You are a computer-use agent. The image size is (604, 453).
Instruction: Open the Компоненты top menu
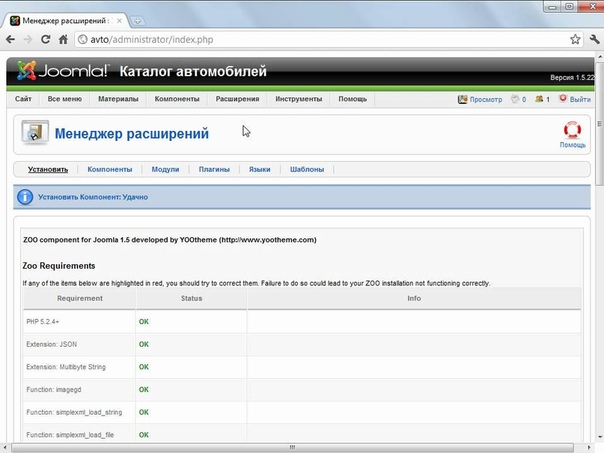(176, 99)
